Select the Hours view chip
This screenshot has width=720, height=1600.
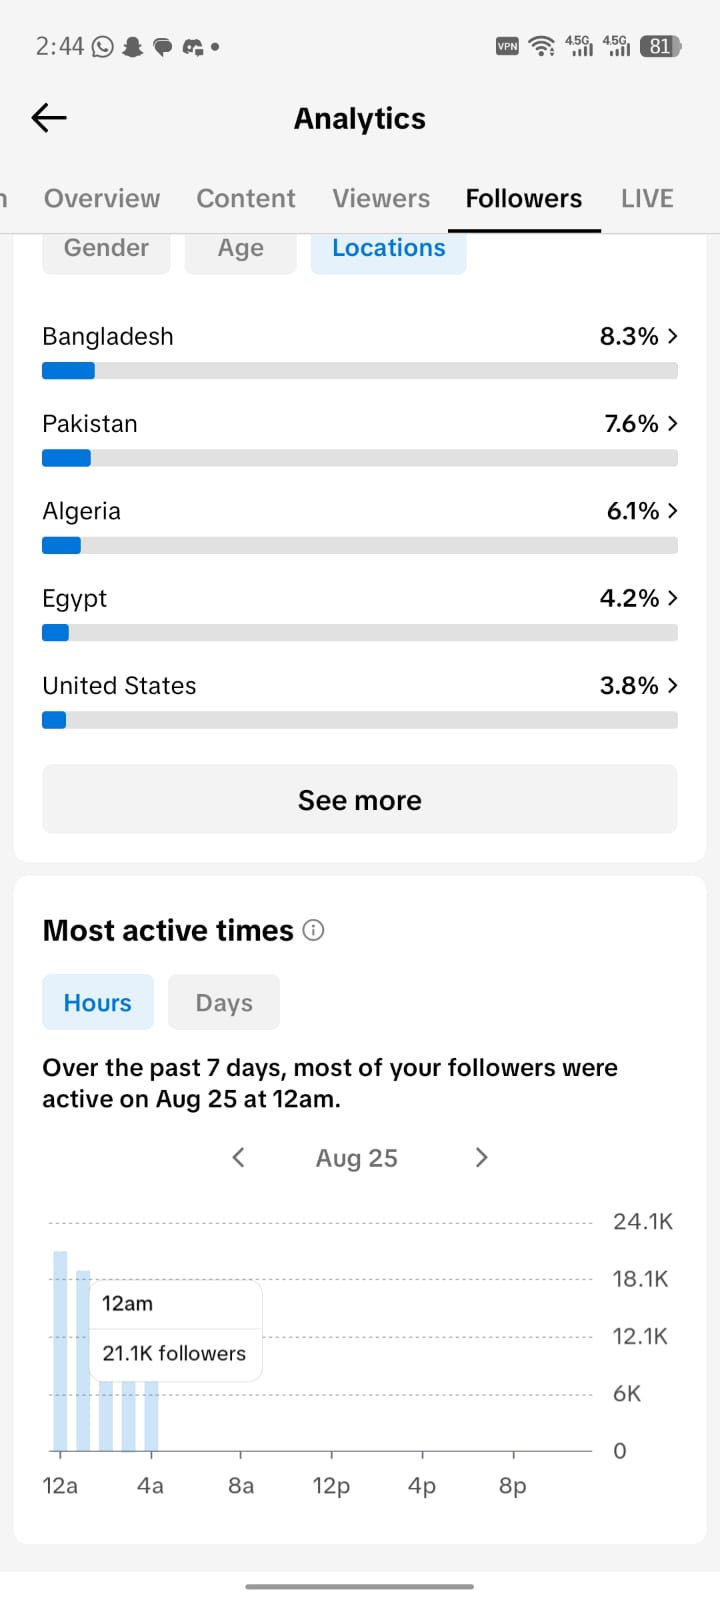pyautogui.click(x=98, y=1002)
